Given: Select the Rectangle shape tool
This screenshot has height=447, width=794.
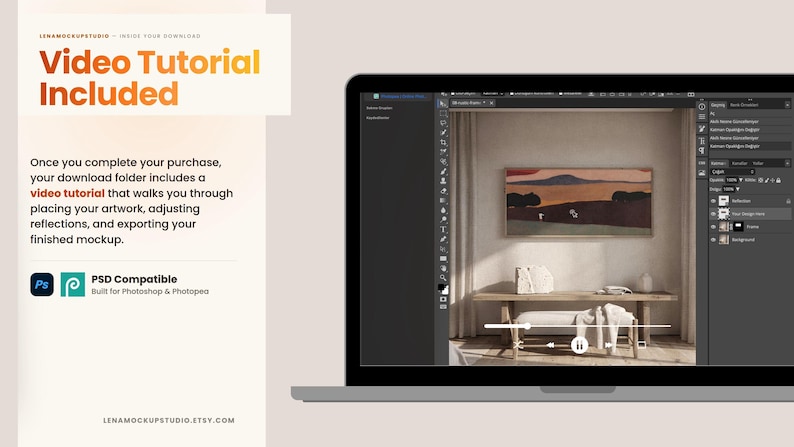Looking at the screenshot, I should [x=443, y=259].
